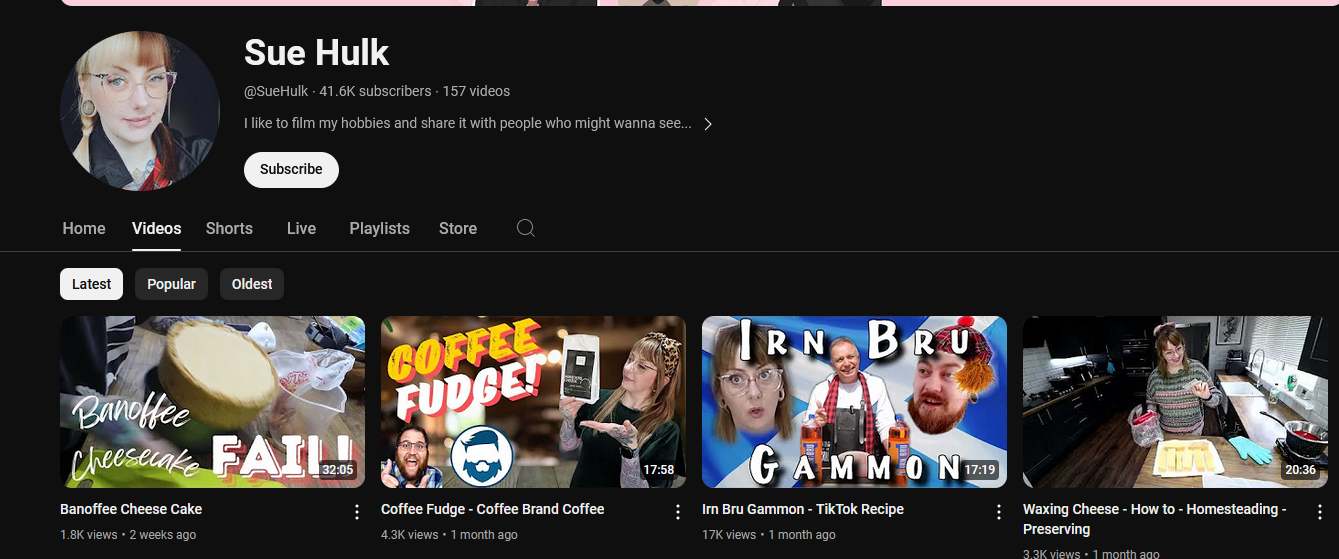1339x559 pixels.
Task: Click the 17:19 duration badge
Action: point(980,469)
